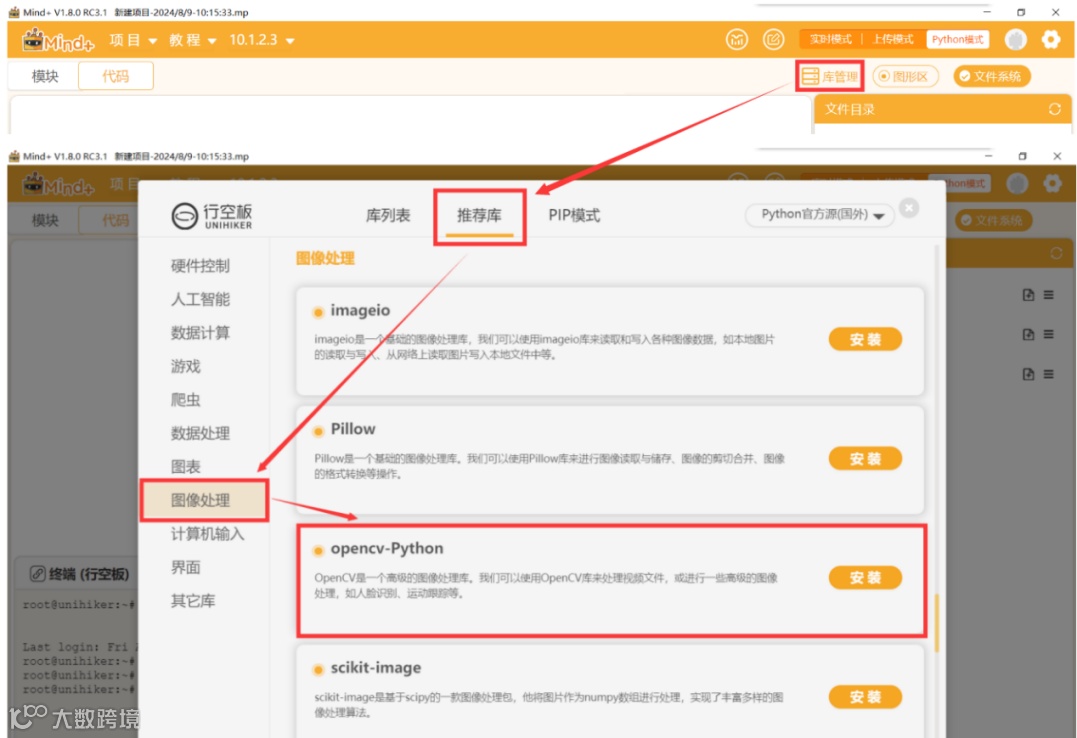Image resolution: width=1077 pixels, height=738 pixels.
Task: Click dimmed refresh icon in background file panel
Action: pos(1056,254)
